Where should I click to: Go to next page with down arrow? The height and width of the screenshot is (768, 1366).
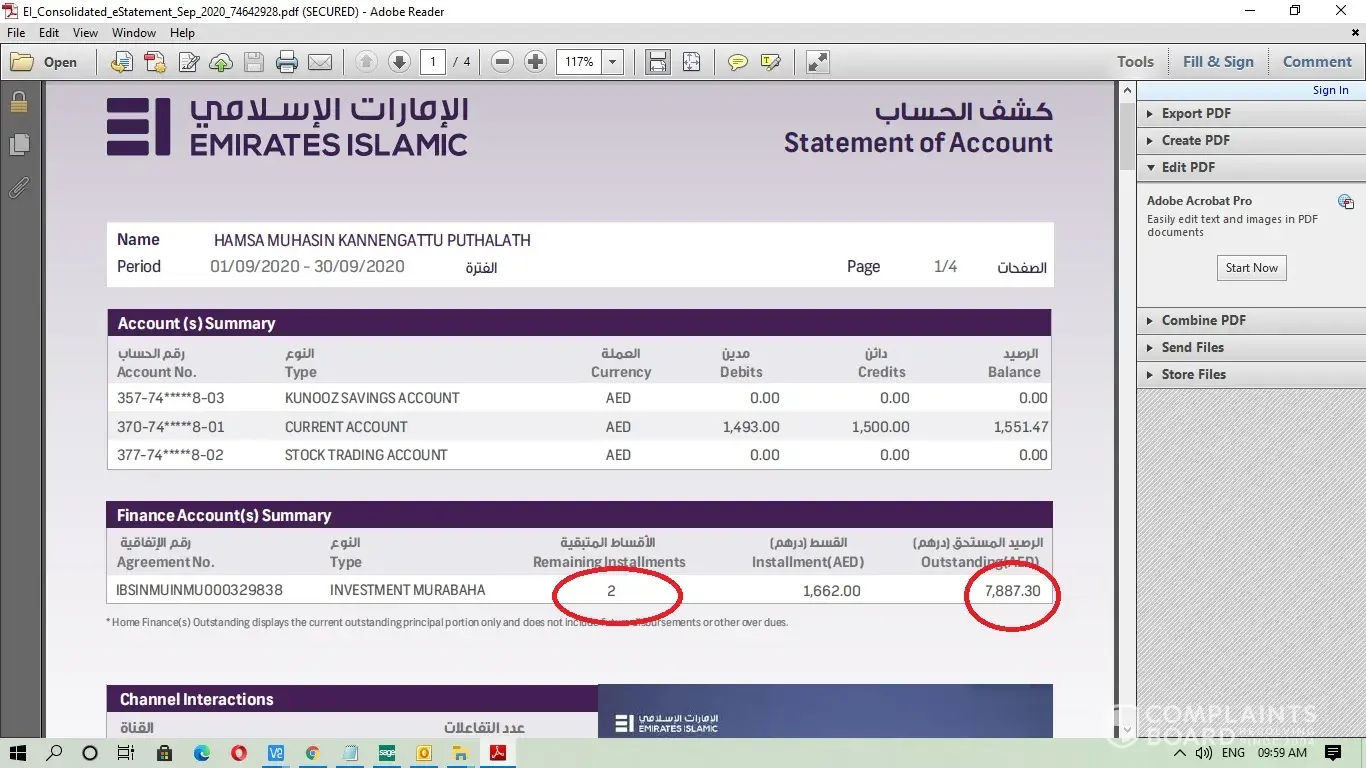pyautogui.click(x=399, y=62)
